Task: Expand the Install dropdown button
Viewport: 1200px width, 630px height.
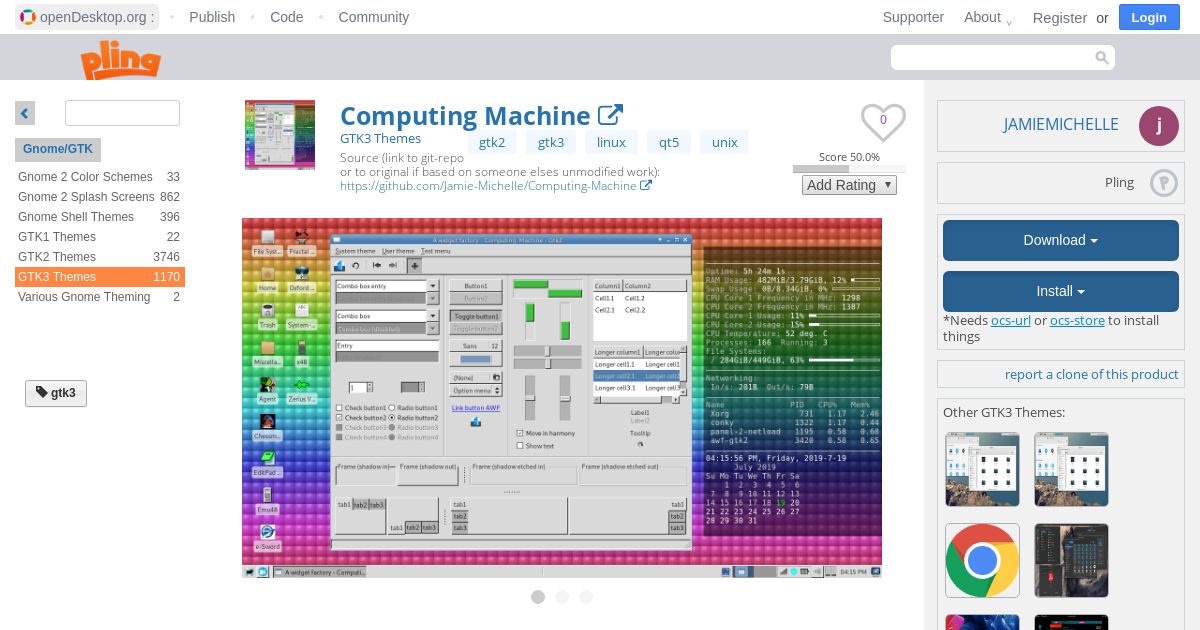Action: (x=1061, y=292)
